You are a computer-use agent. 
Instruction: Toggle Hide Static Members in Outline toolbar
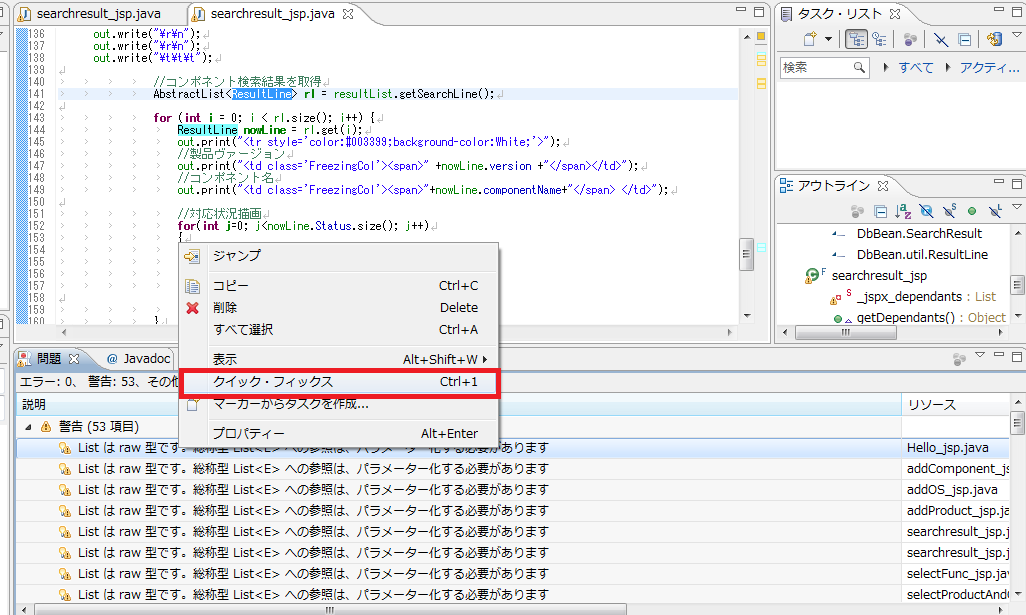[x=949, y=211]
